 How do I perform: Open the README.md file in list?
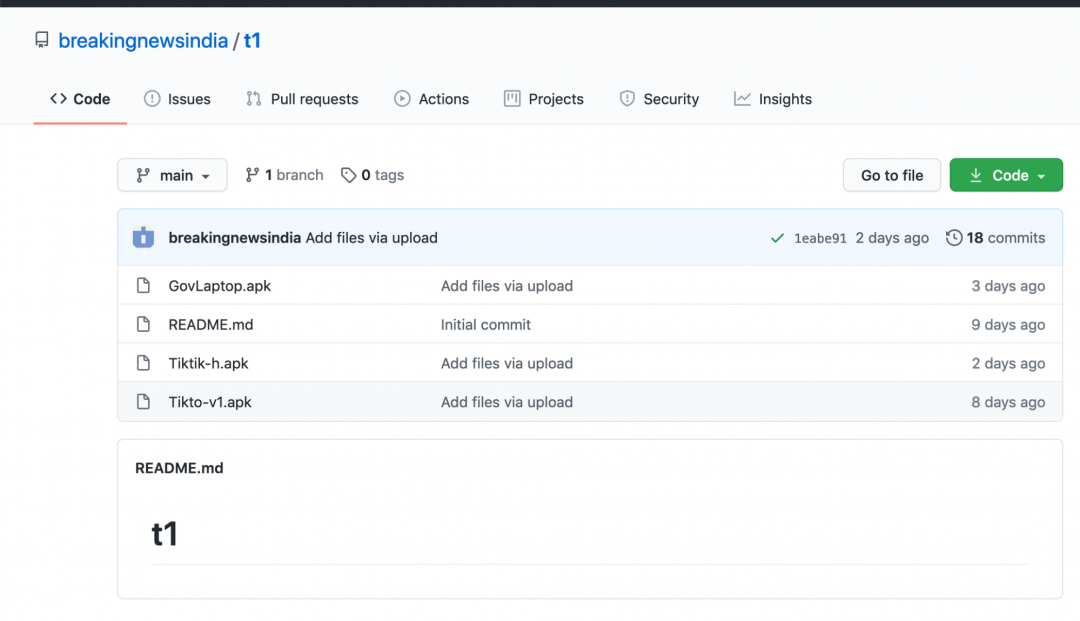coord(210,325)
